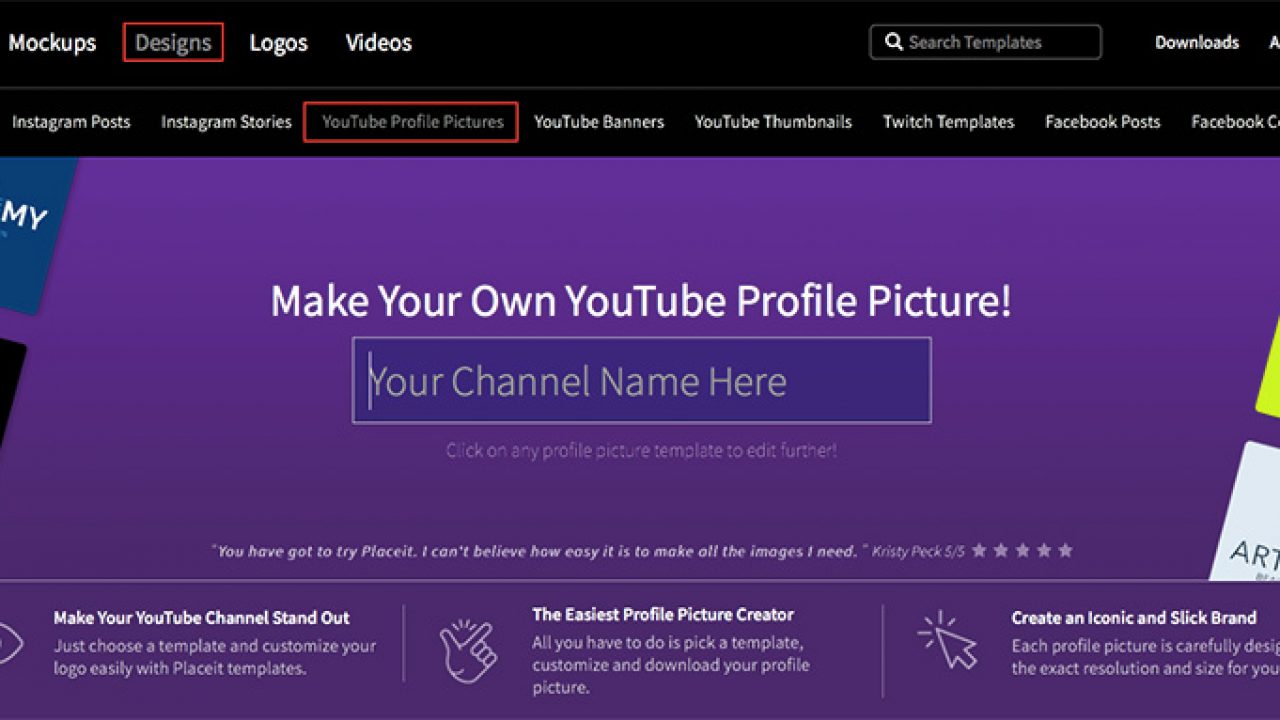Open the Mockups menu
The width and height of the screenshot is (1280, 720).
pos(52,43)
